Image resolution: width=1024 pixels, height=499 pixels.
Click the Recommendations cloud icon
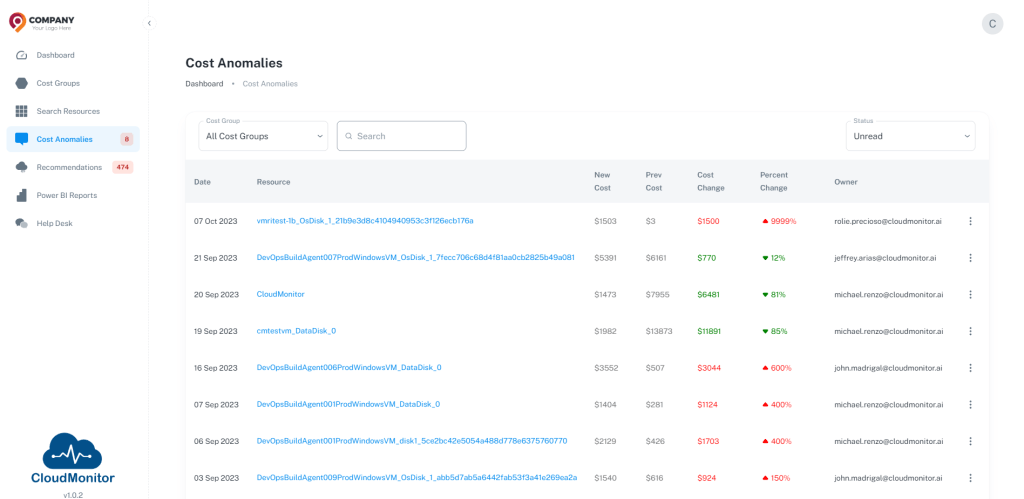[x=22, y=167]
